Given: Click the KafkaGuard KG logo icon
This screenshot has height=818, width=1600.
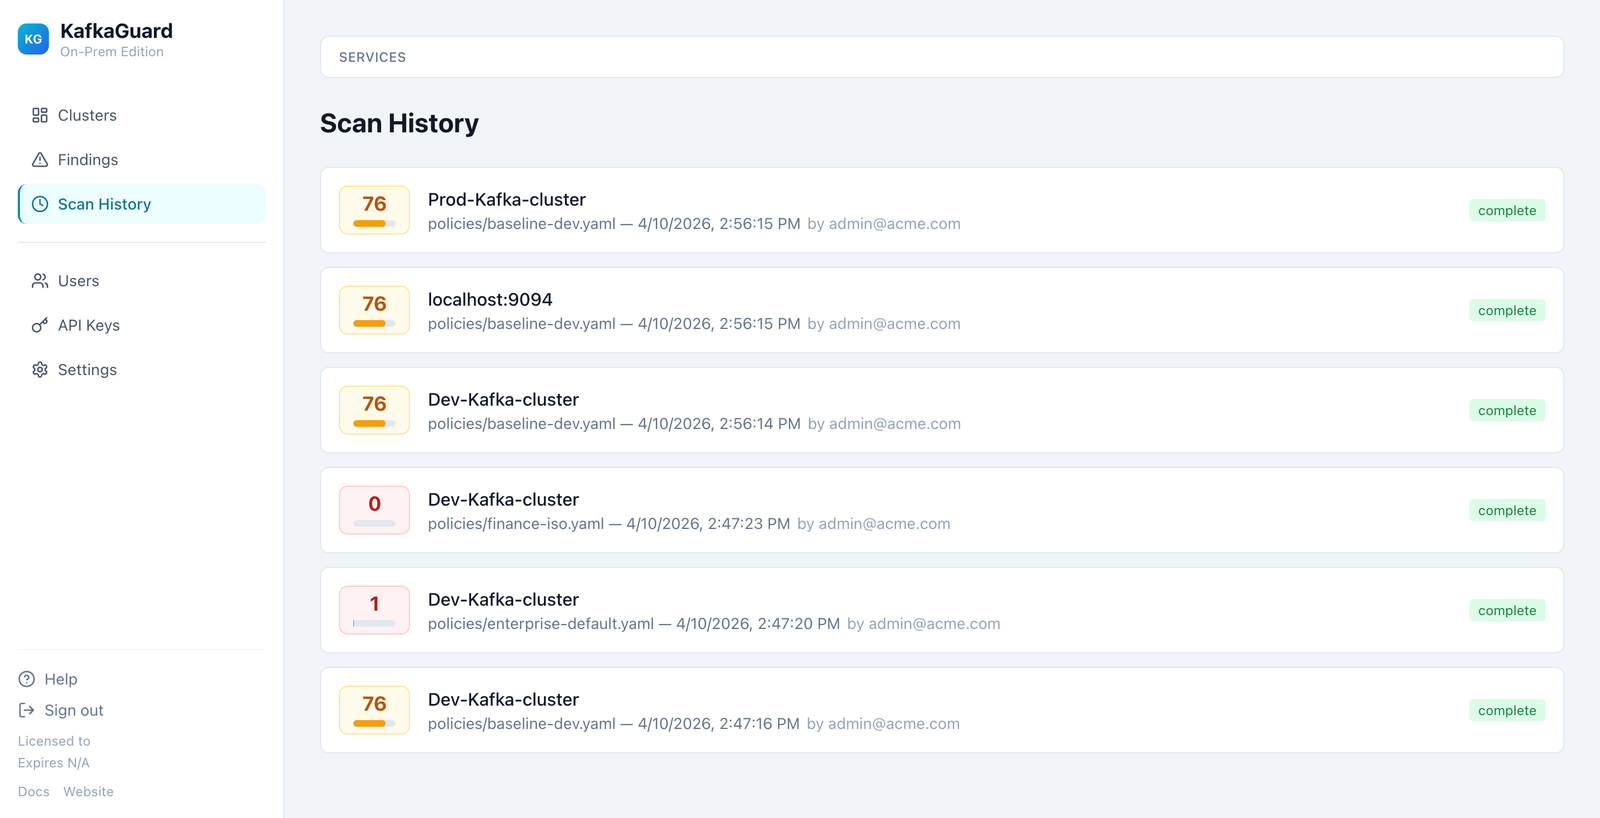Looking at the screenshot, I should (33, 39).
